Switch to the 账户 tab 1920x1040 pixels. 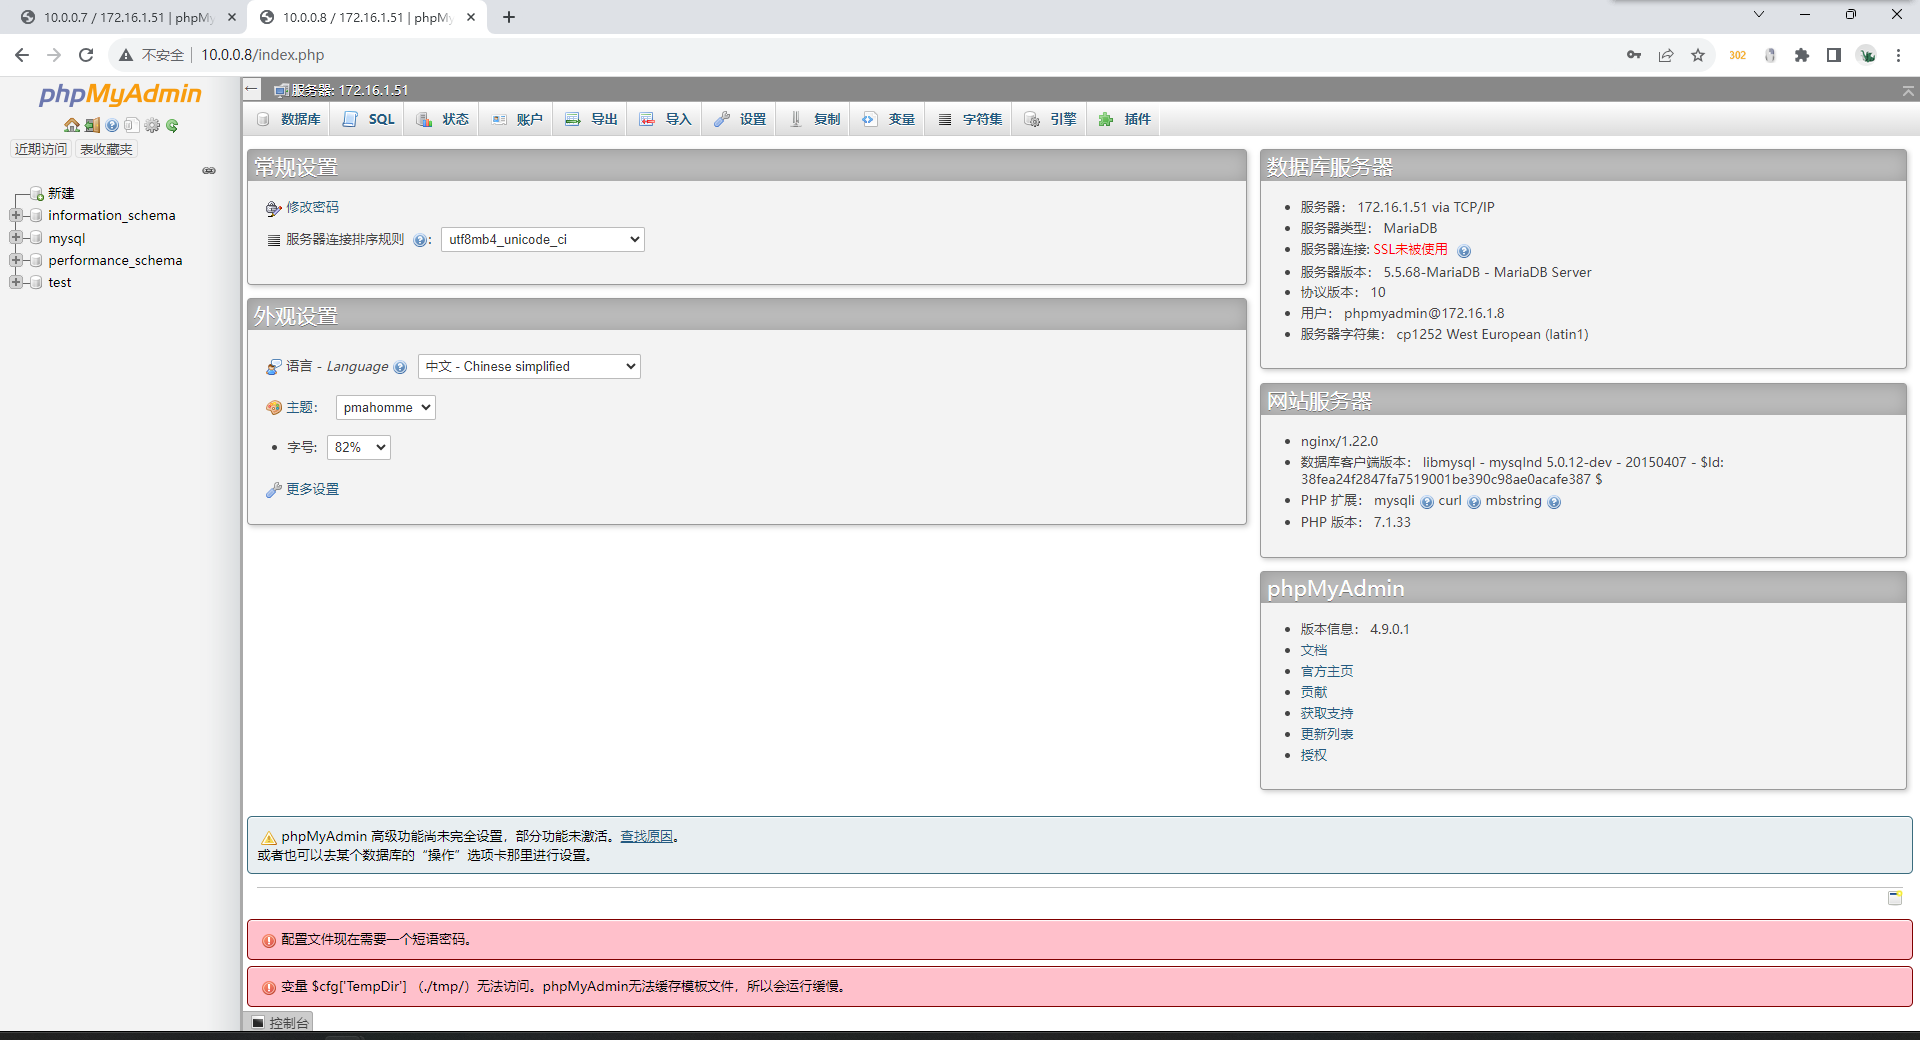[517, 119]
